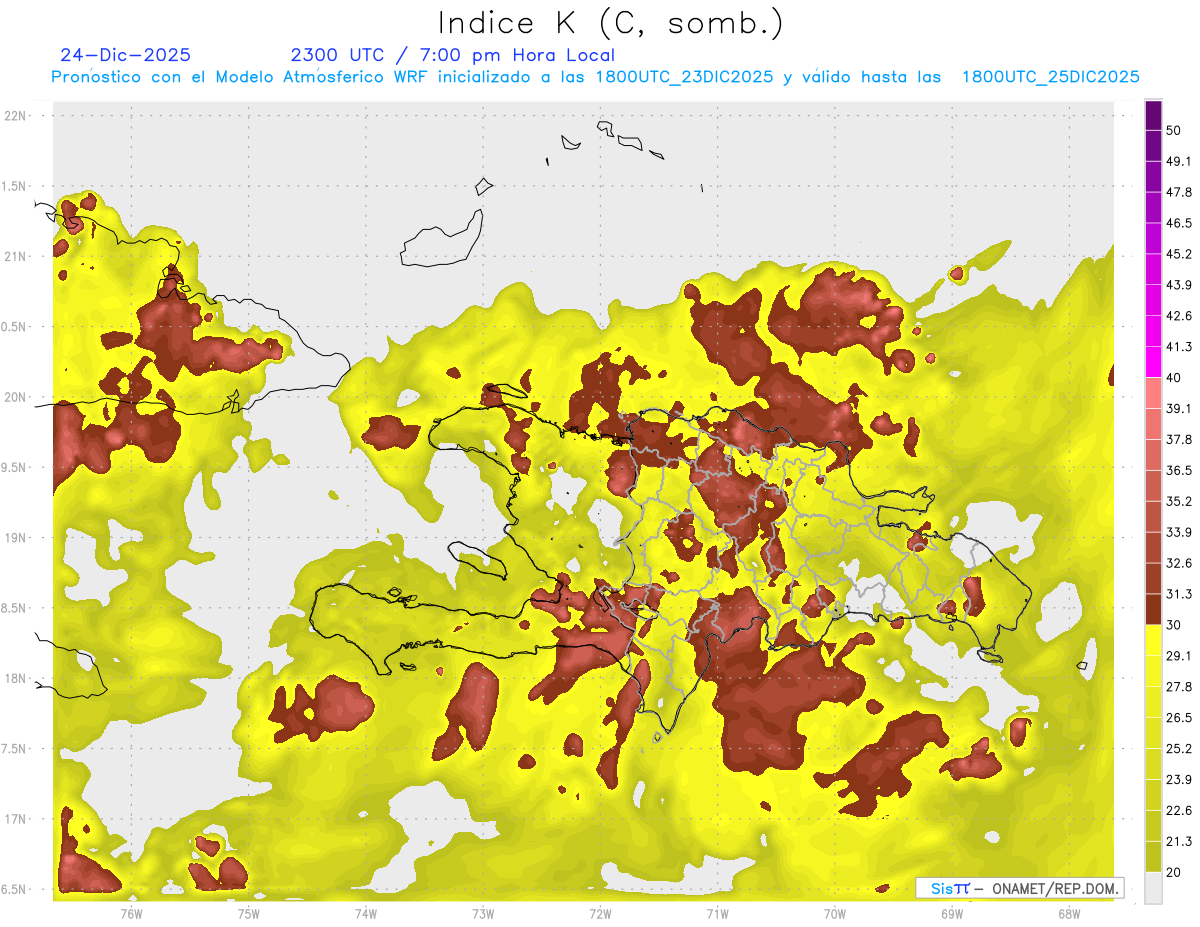This screenshot has height=927, width=1200.
Task: Click the '20' value at the legend bottom
Action: (x=1174, y=872)
